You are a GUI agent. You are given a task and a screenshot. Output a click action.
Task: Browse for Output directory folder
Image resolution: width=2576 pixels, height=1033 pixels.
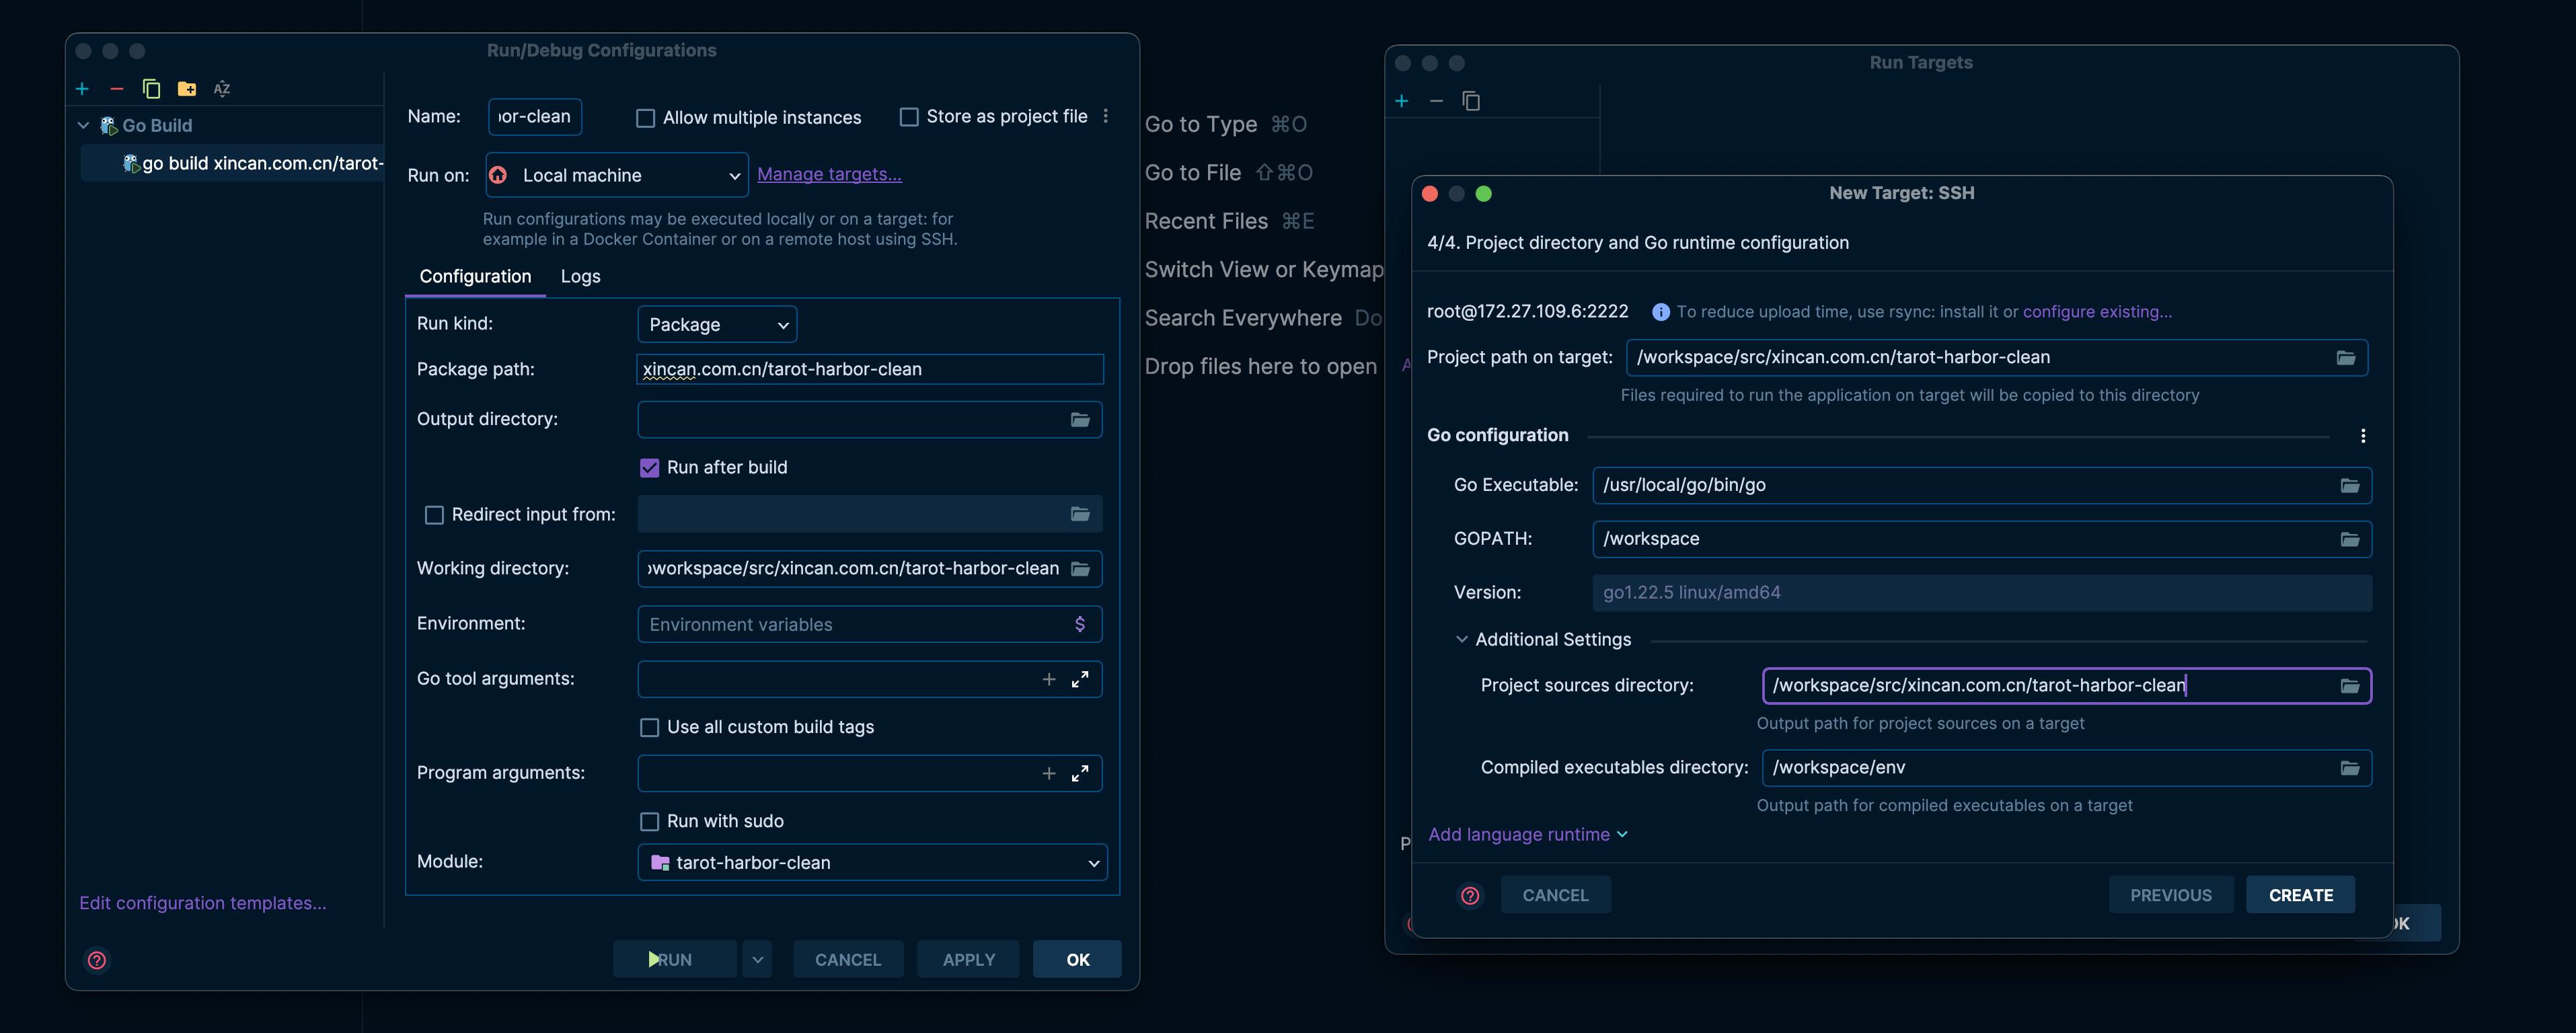tap(1080, 420)
